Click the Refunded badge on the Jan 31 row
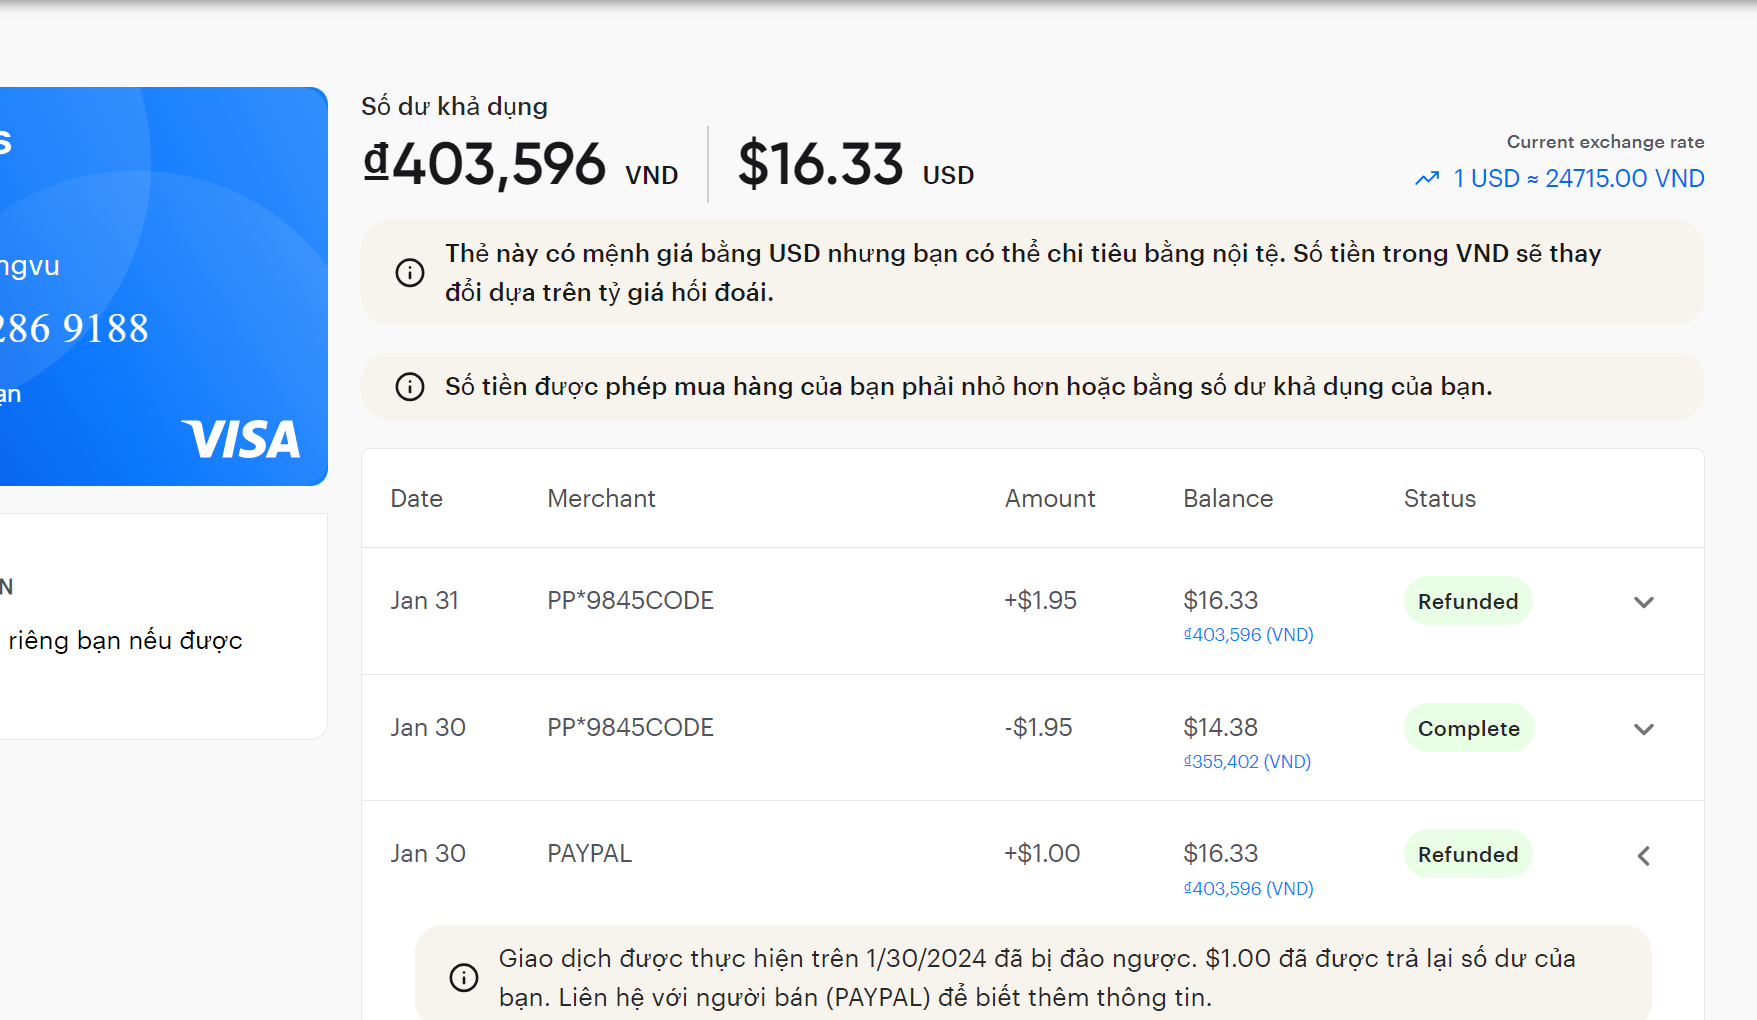Image resolution: width=1757 pixels, height=1020 pixels. [x=1467, y=602]
